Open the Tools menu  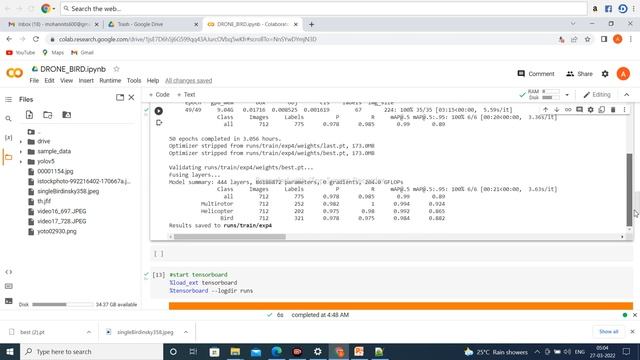[x=134, y=80]
